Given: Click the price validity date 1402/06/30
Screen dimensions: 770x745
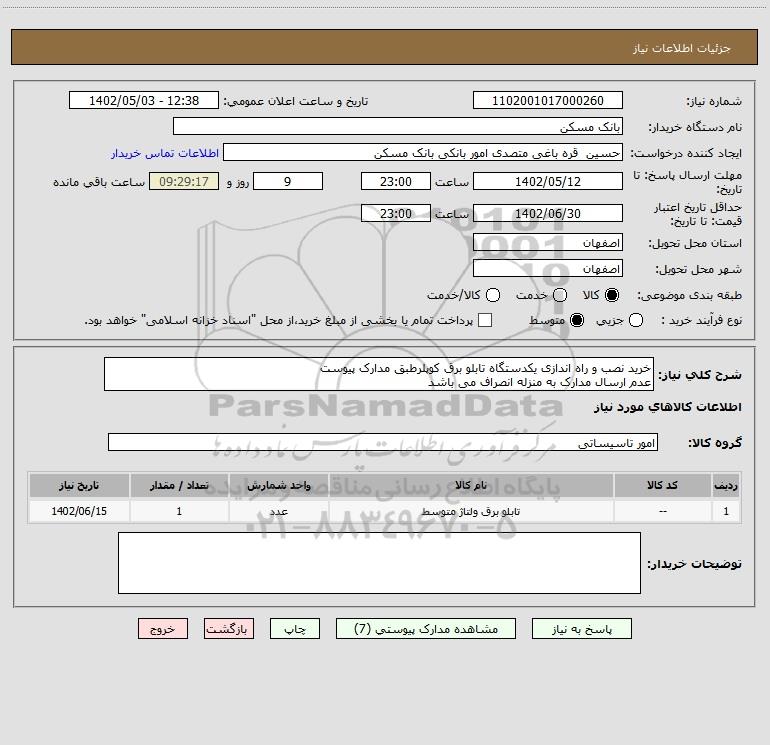Looking at the screenshot, I should tap(548, 213).
